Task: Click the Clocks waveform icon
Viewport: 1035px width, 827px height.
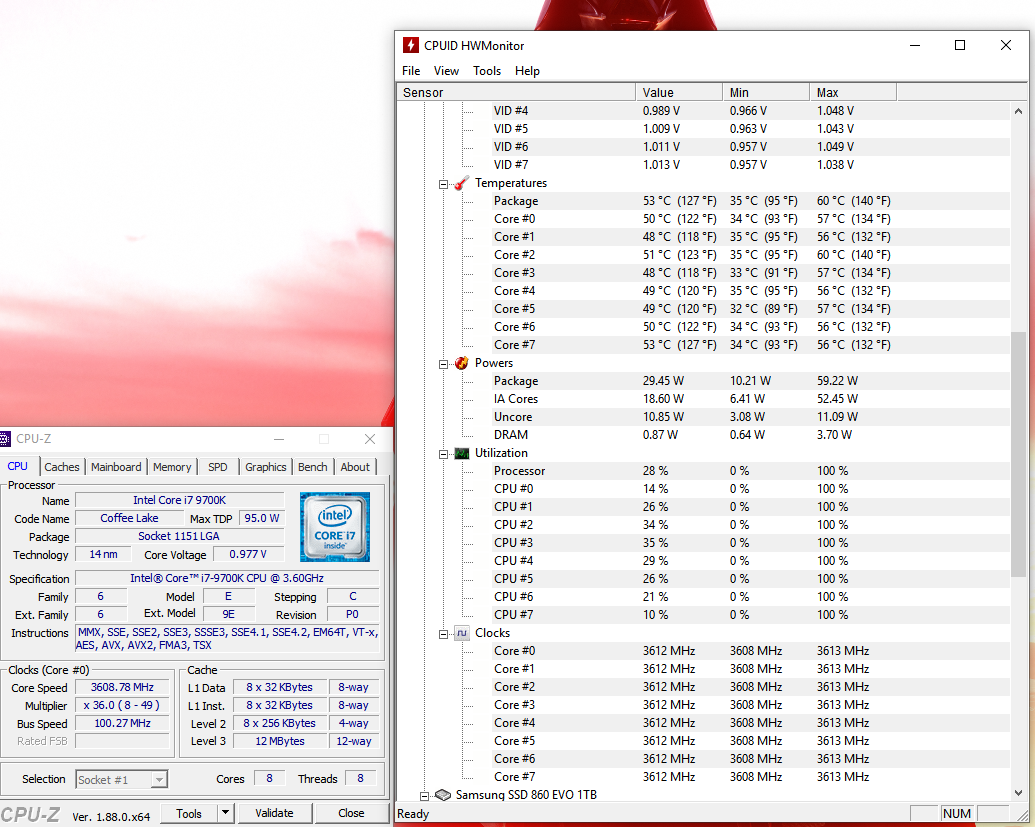Action: pyautogui.click(x=462, y=633)
